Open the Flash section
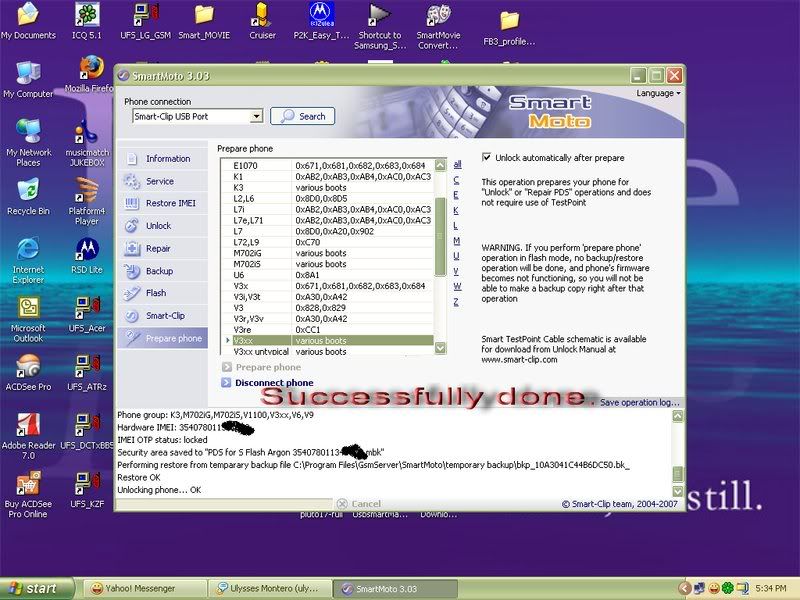 click(x=163, y=293)
